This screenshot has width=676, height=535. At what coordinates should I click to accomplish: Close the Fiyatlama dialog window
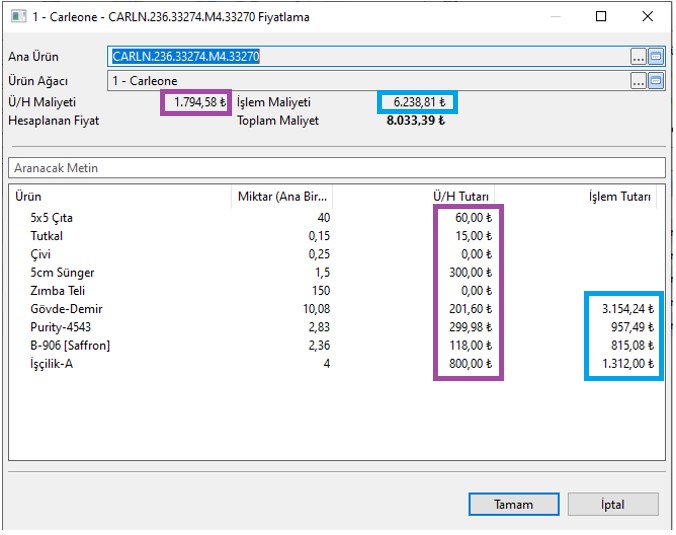tap(647, 17)
